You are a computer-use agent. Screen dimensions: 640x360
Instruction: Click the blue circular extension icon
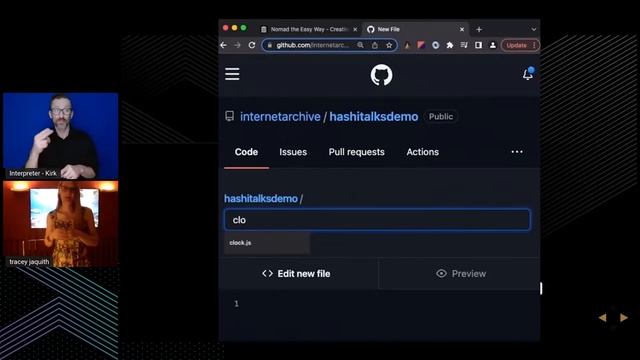pyautogui.click(x=436, y=45)
